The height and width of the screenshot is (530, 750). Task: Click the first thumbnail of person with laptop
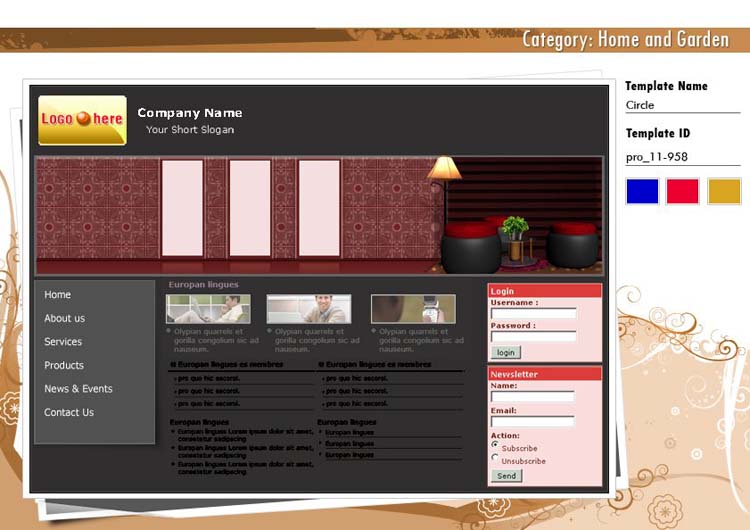tap(208, 309)
